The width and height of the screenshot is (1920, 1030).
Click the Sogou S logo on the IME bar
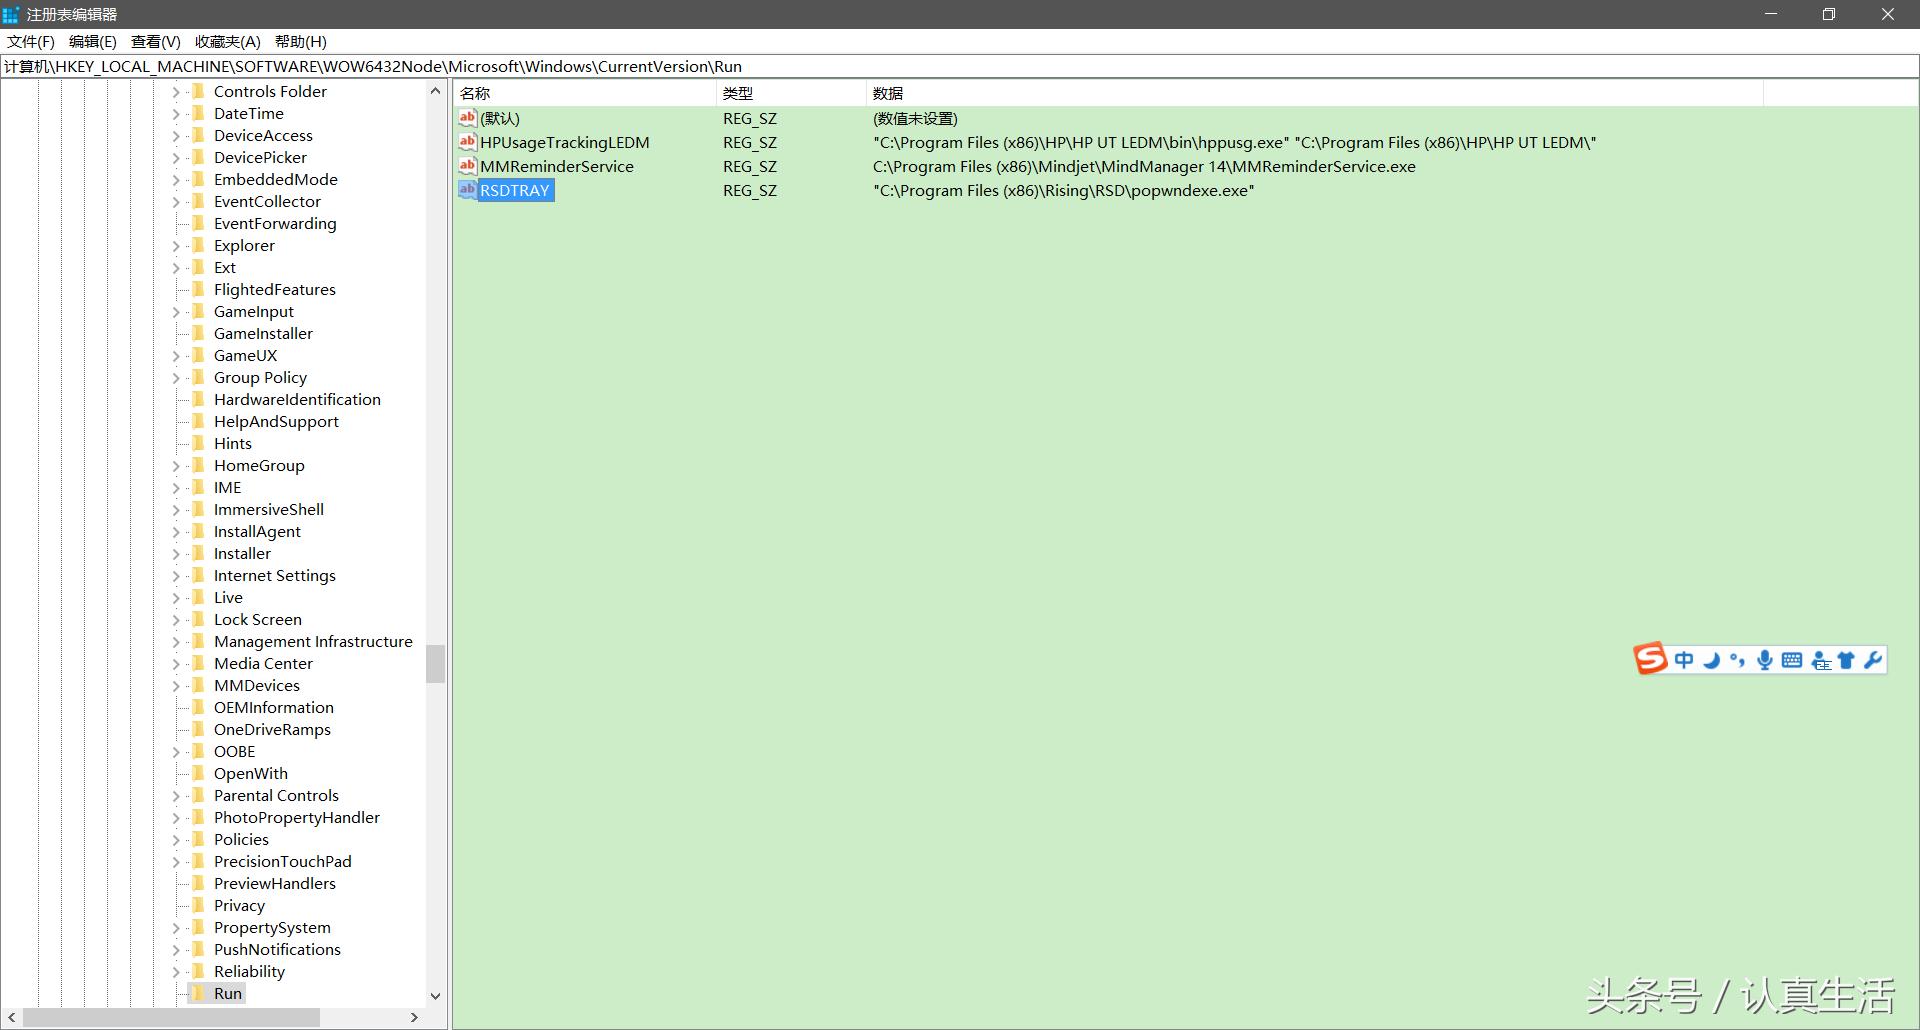pos(1650,659)
